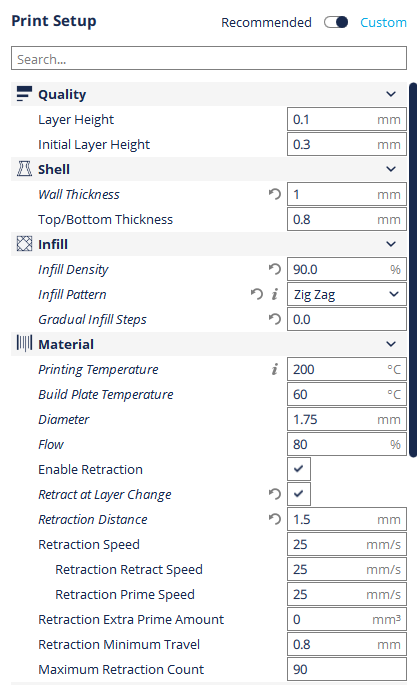Screen dimensions: 417x685
Task: Toggle Recommended/Custom mode switch
Action: tap(336, 22)
